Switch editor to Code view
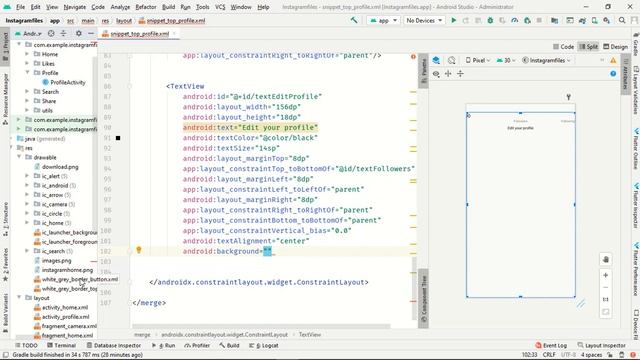Image resolution: width=640 pixels, height=360 pixels. (563, 47)
